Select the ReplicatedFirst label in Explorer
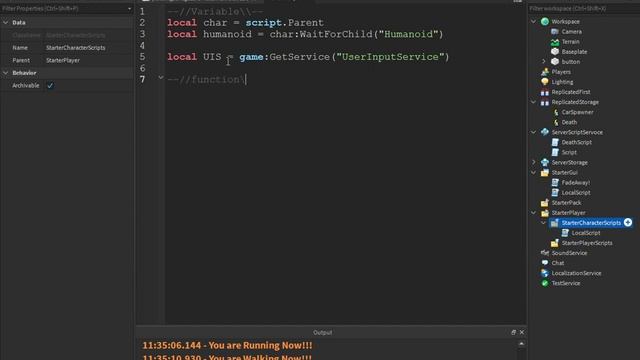Image resolution: width=640 pixels, height=360 pixels. click(571, 92)
